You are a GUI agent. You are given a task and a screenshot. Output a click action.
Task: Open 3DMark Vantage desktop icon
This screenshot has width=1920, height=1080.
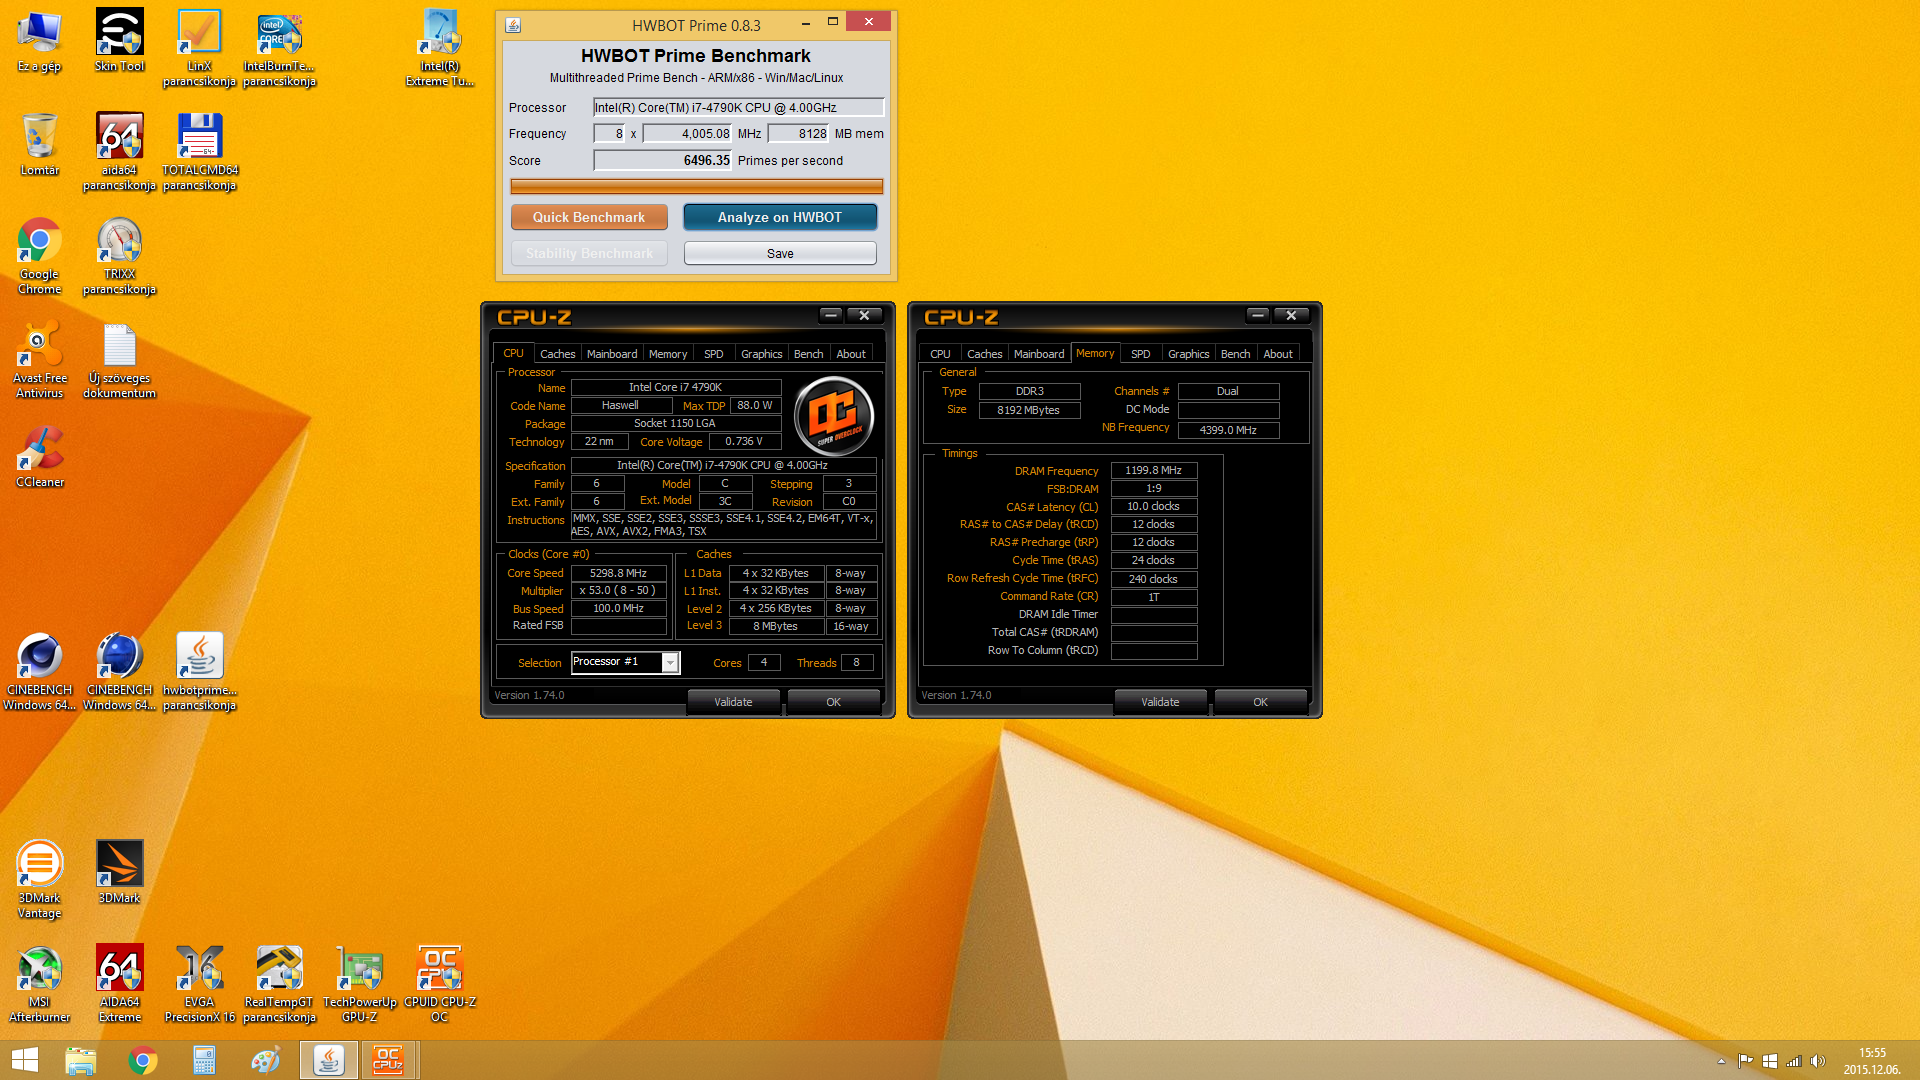point(39,879)
